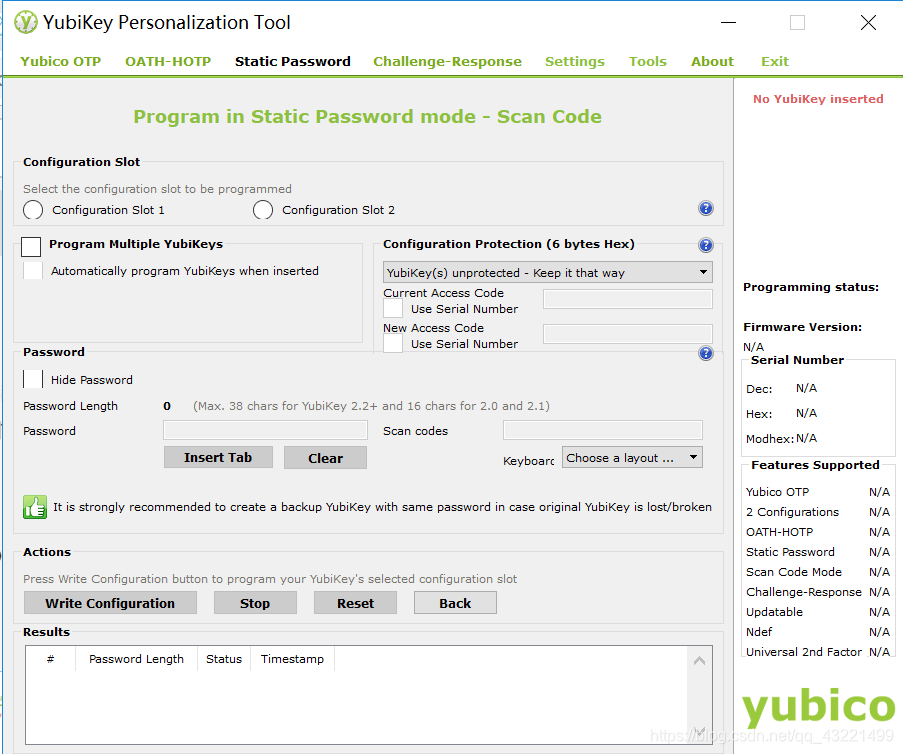Click the Reset button
Screen dimensions: 903x754
(355, 603)
